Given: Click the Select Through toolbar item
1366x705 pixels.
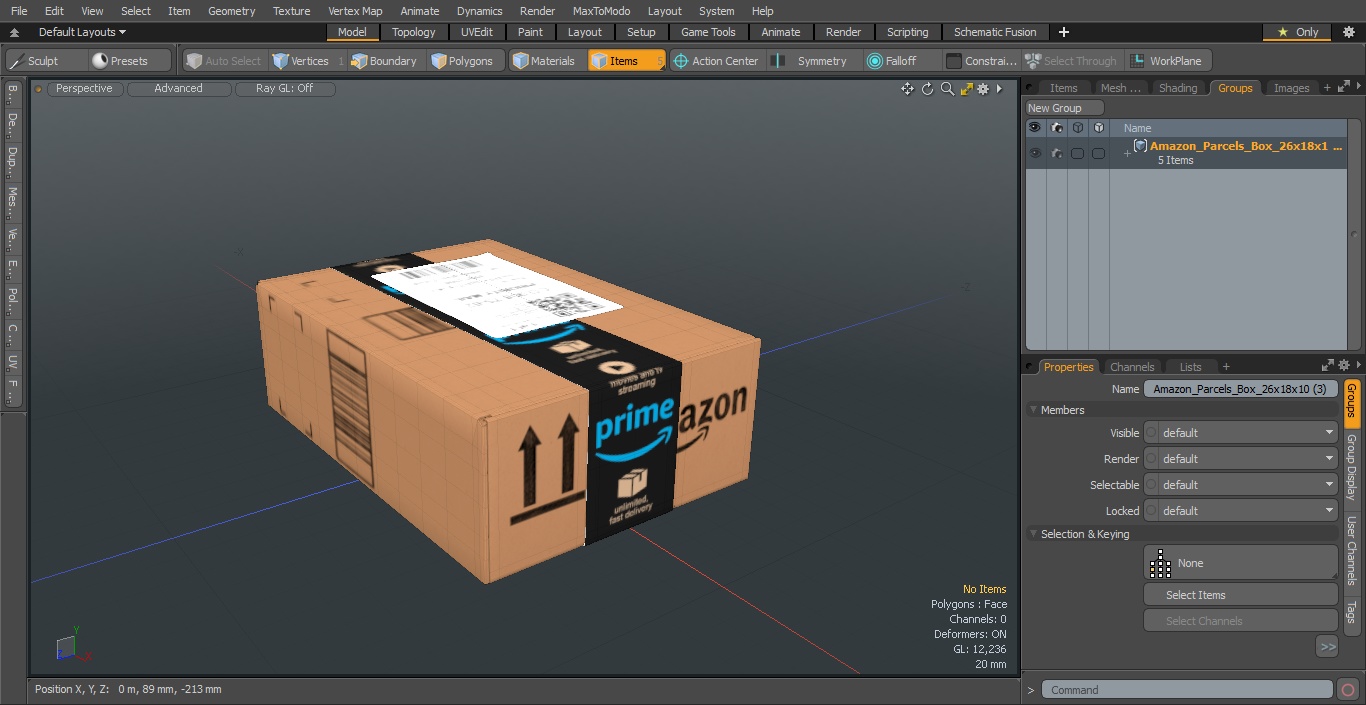Looking at the screenshot, I should point(1073,61).
